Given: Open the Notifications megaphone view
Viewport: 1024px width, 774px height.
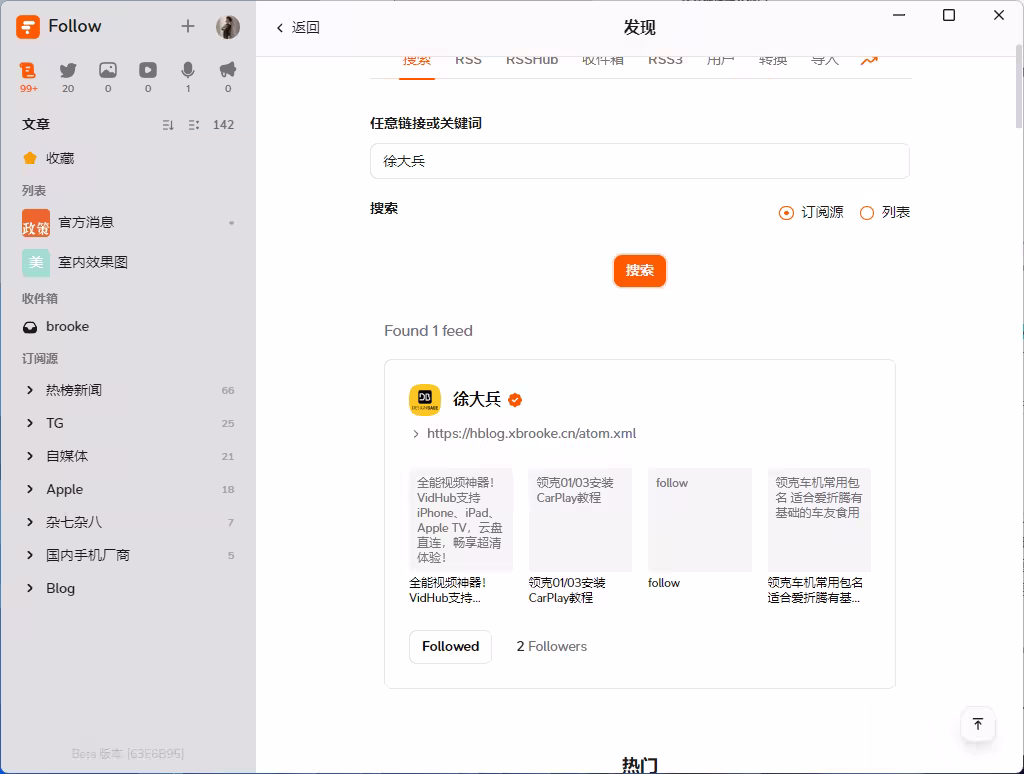Looking at the screenshot, I should point(228,71).
